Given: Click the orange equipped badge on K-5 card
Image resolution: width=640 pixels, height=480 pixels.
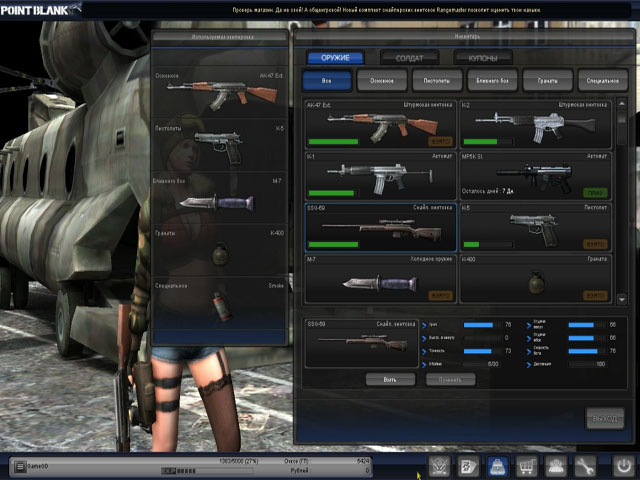Looking at the screenshot, I should click(x=595, y=244).
